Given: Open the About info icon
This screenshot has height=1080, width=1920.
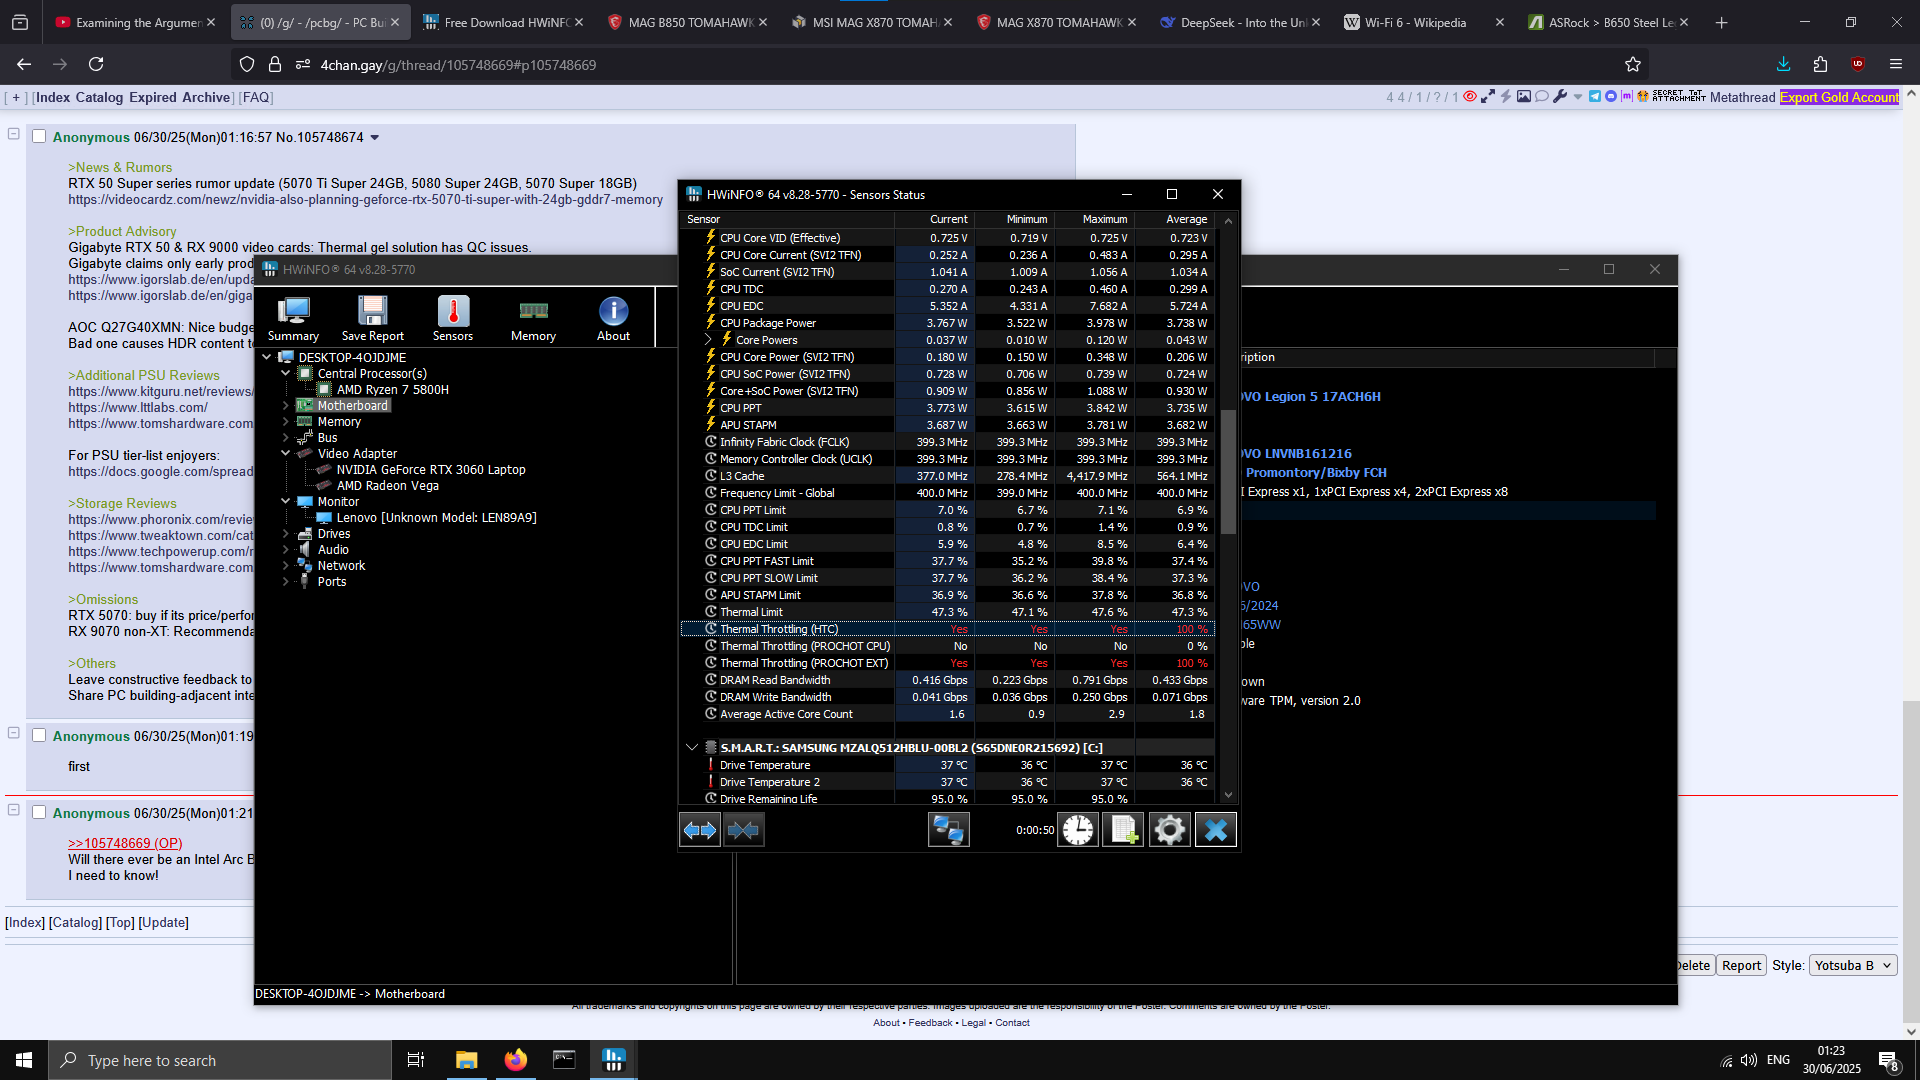Looking at the screenshot, I should (x=613, y=319).
